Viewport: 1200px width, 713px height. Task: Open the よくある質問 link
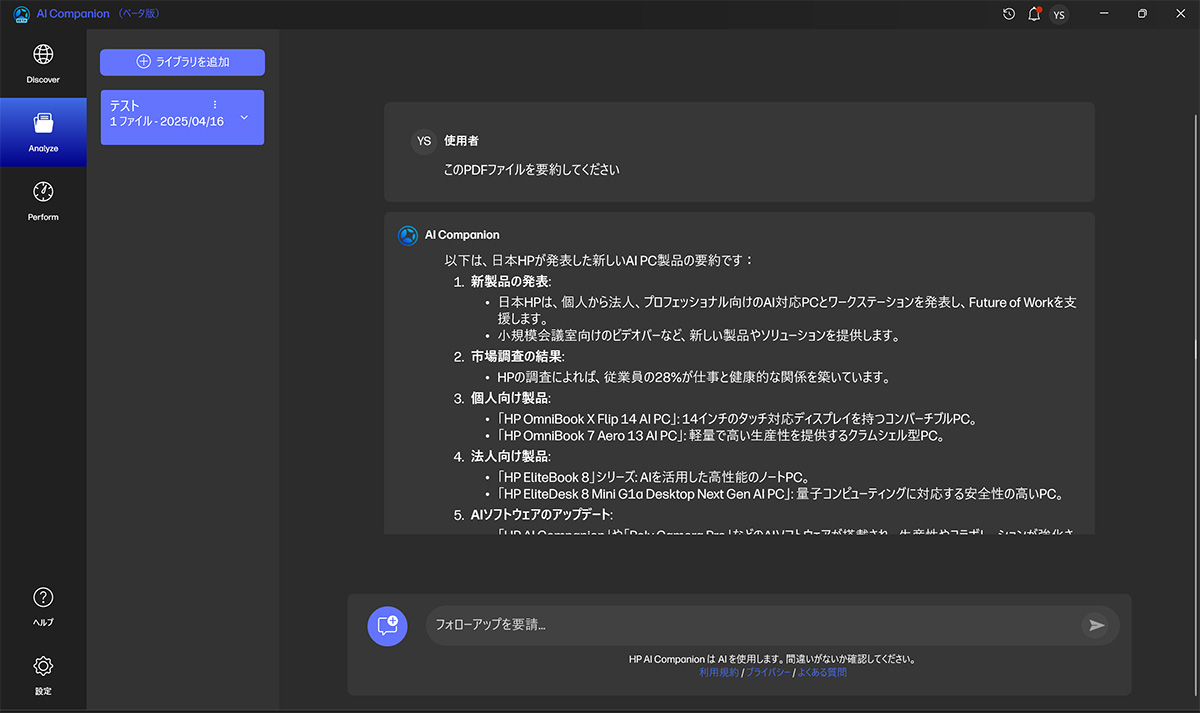(822, 673)
